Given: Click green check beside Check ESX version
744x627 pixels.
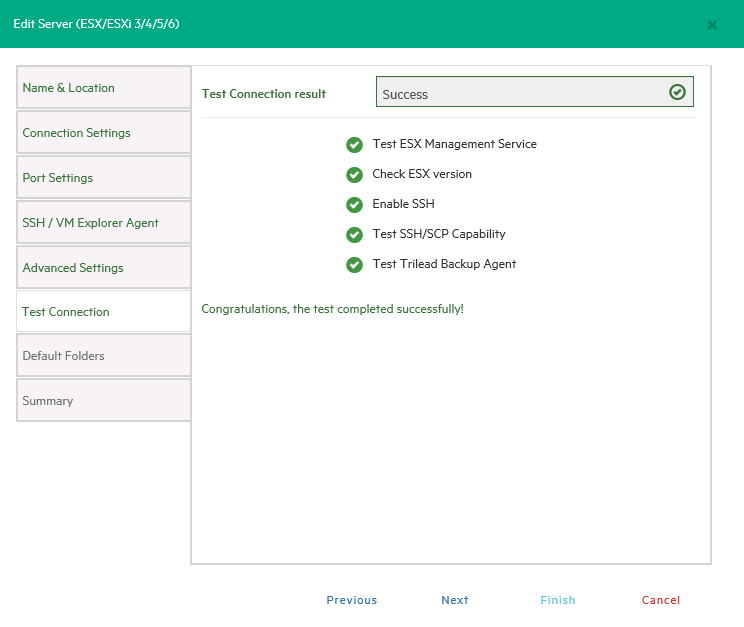Looking at the screenshot, I should click(x=354, y=174).
